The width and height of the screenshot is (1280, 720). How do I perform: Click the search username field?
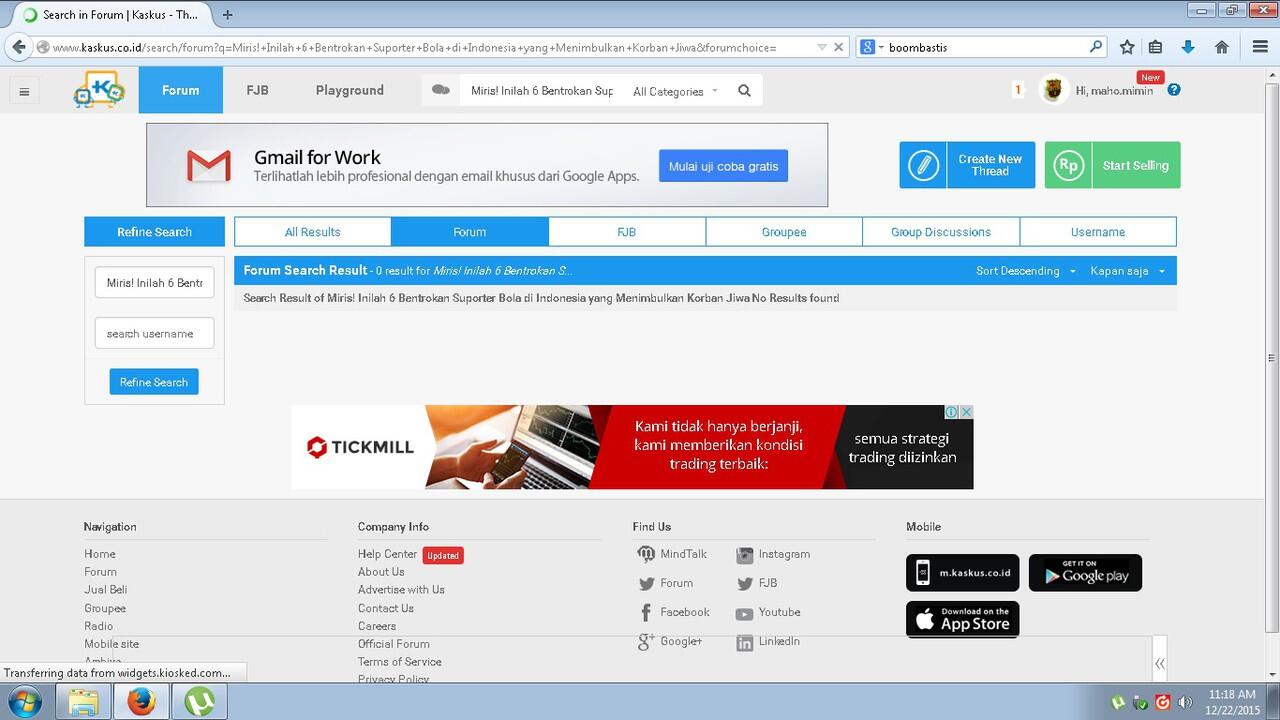tap(154, 333)
